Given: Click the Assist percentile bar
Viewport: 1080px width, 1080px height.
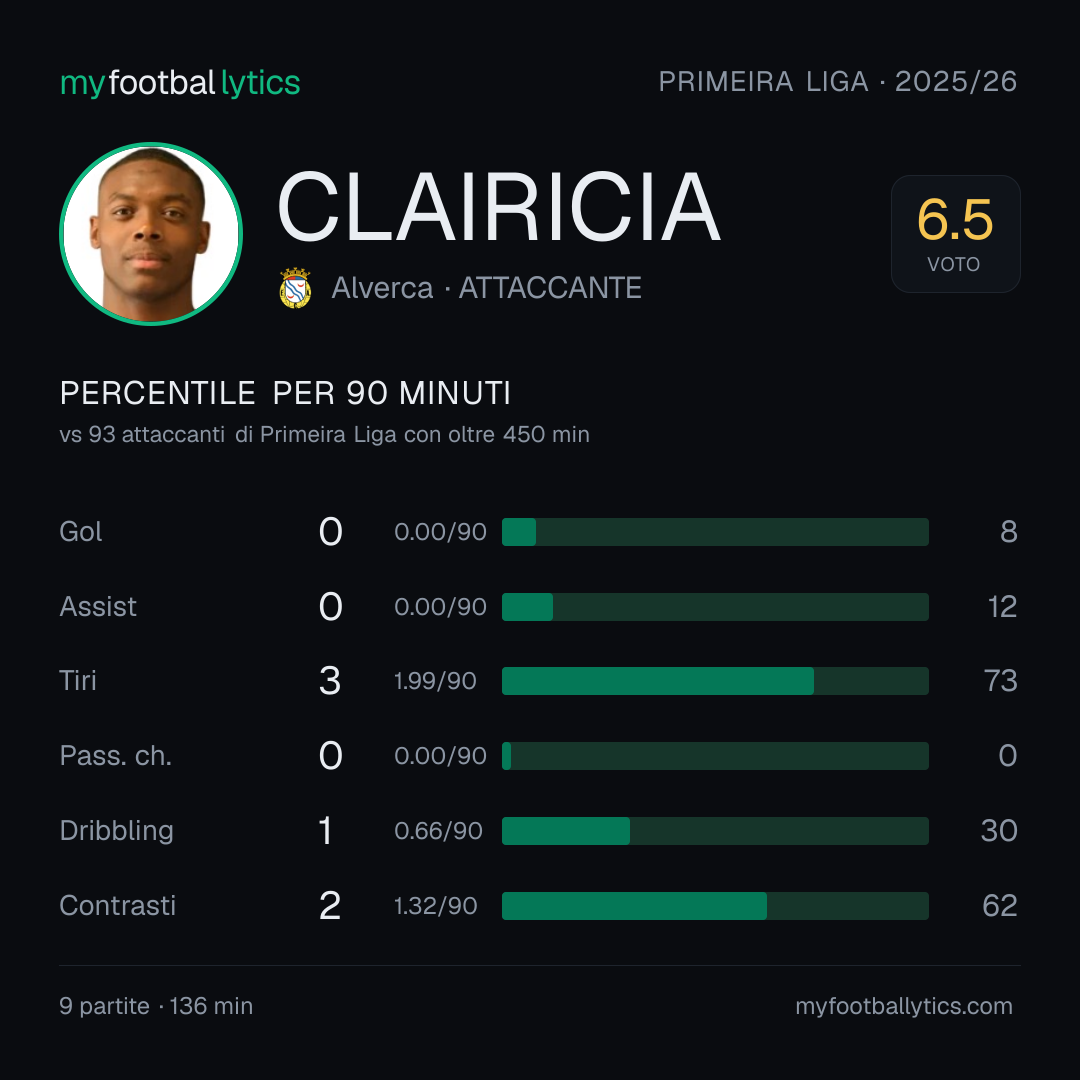Looking at the screenshot, I should pos(715,607).
